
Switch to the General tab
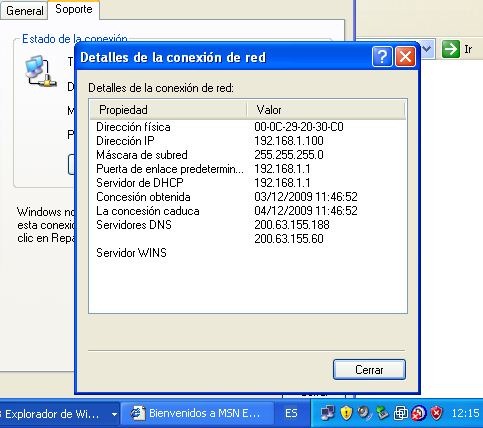[25, 11]
